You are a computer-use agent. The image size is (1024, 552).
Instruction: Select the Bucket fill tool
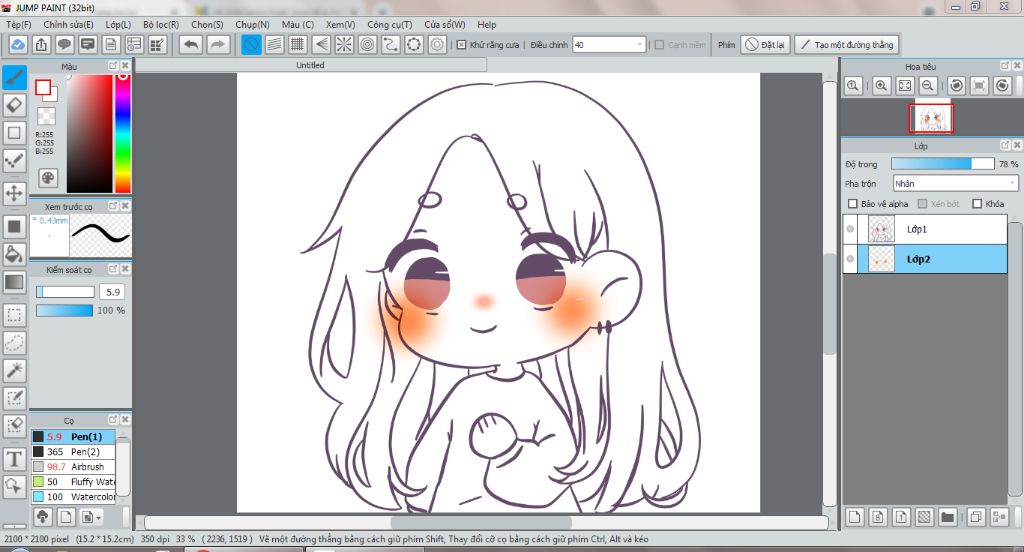[14, 254]
